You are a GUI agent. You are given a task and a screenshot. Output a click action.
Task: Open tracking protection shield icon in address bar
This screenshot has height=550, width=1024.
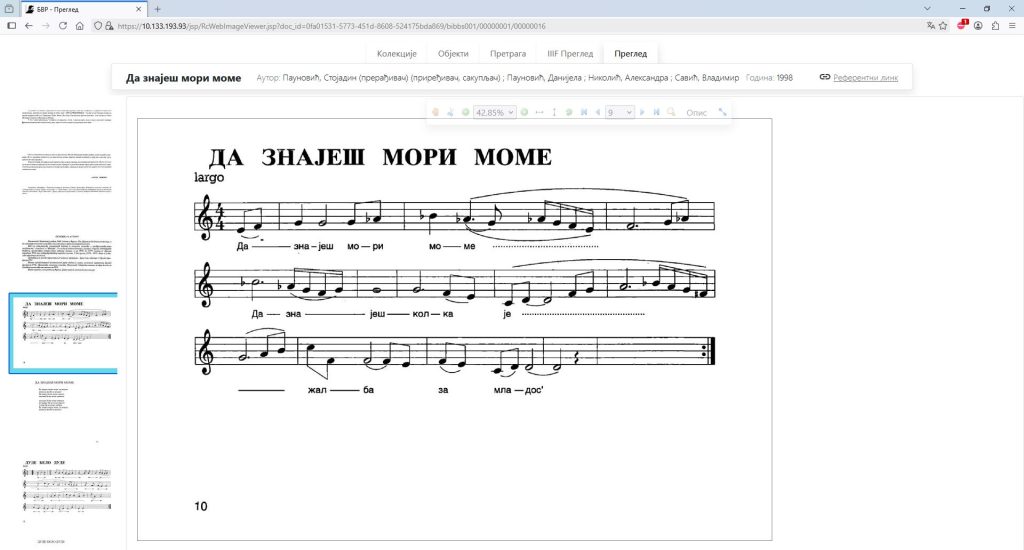click(x=98, y=26)
